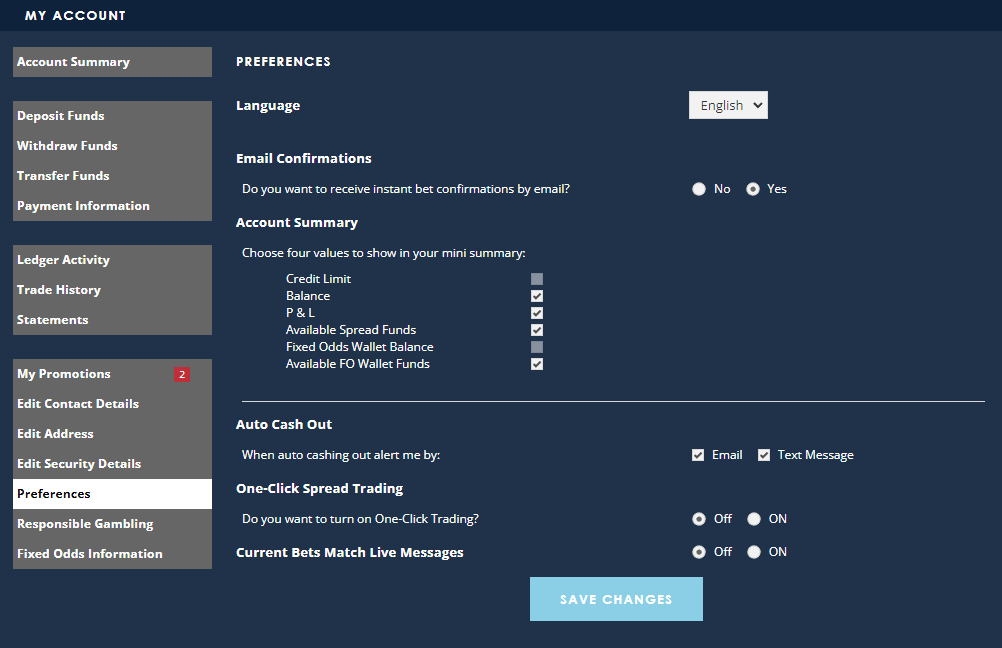Check Fixed Odds Wallet Balance option

[537, 346]
